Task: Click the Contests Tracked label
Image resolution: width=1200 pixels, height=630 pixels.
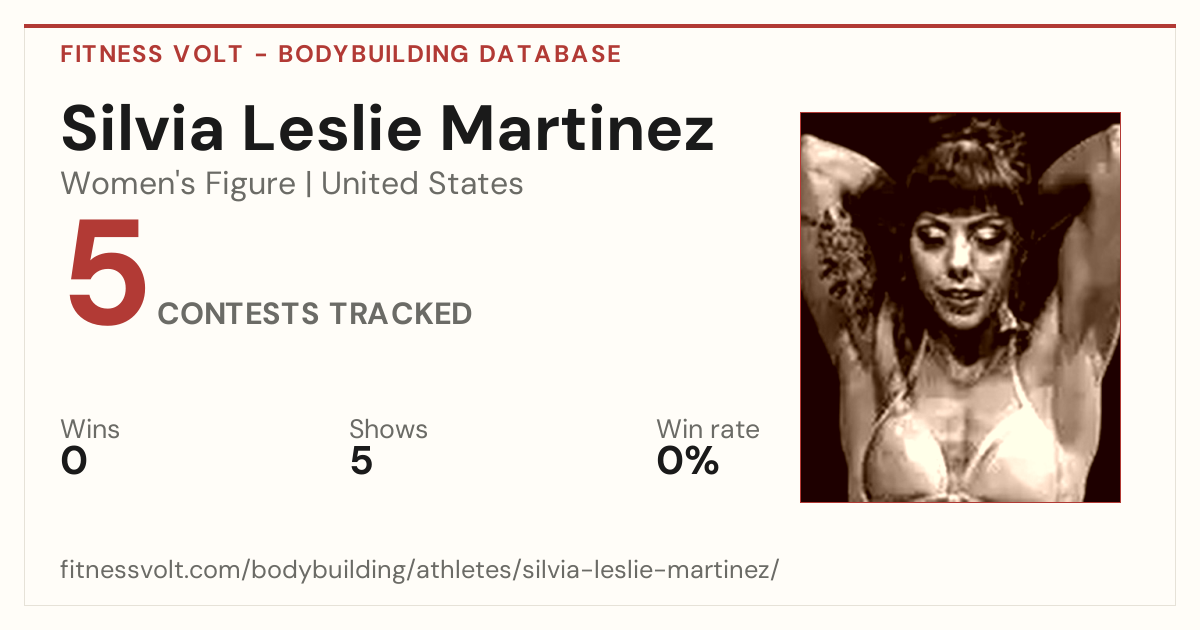Action: coord(315,314)
